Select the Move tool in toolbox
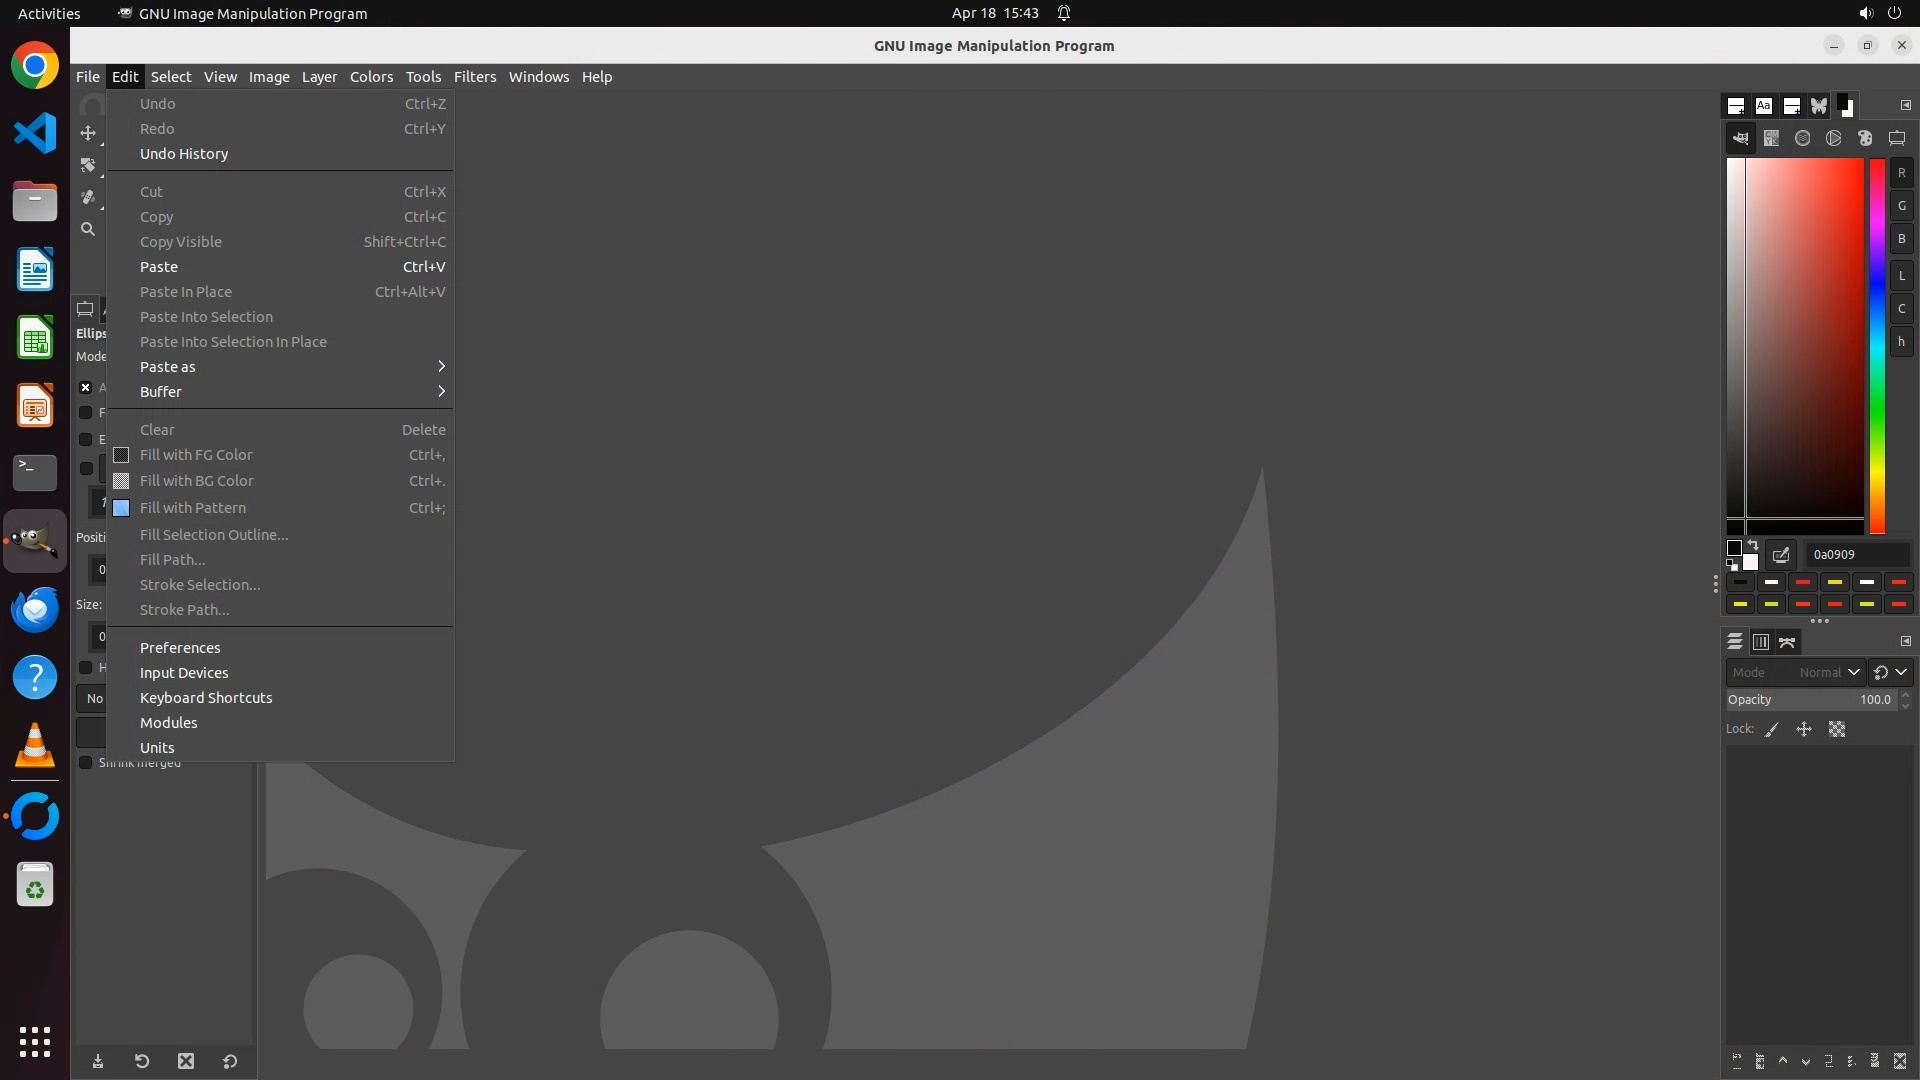Viewport: 1920px width, 1080px height. click(88, 133)
